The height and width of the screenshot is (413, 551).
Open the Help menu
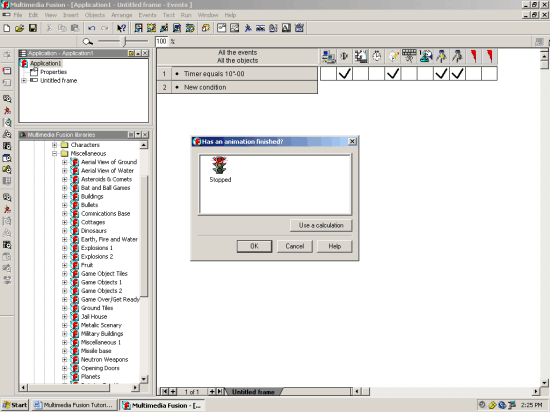pyautogui.click(x=230, y=15)
